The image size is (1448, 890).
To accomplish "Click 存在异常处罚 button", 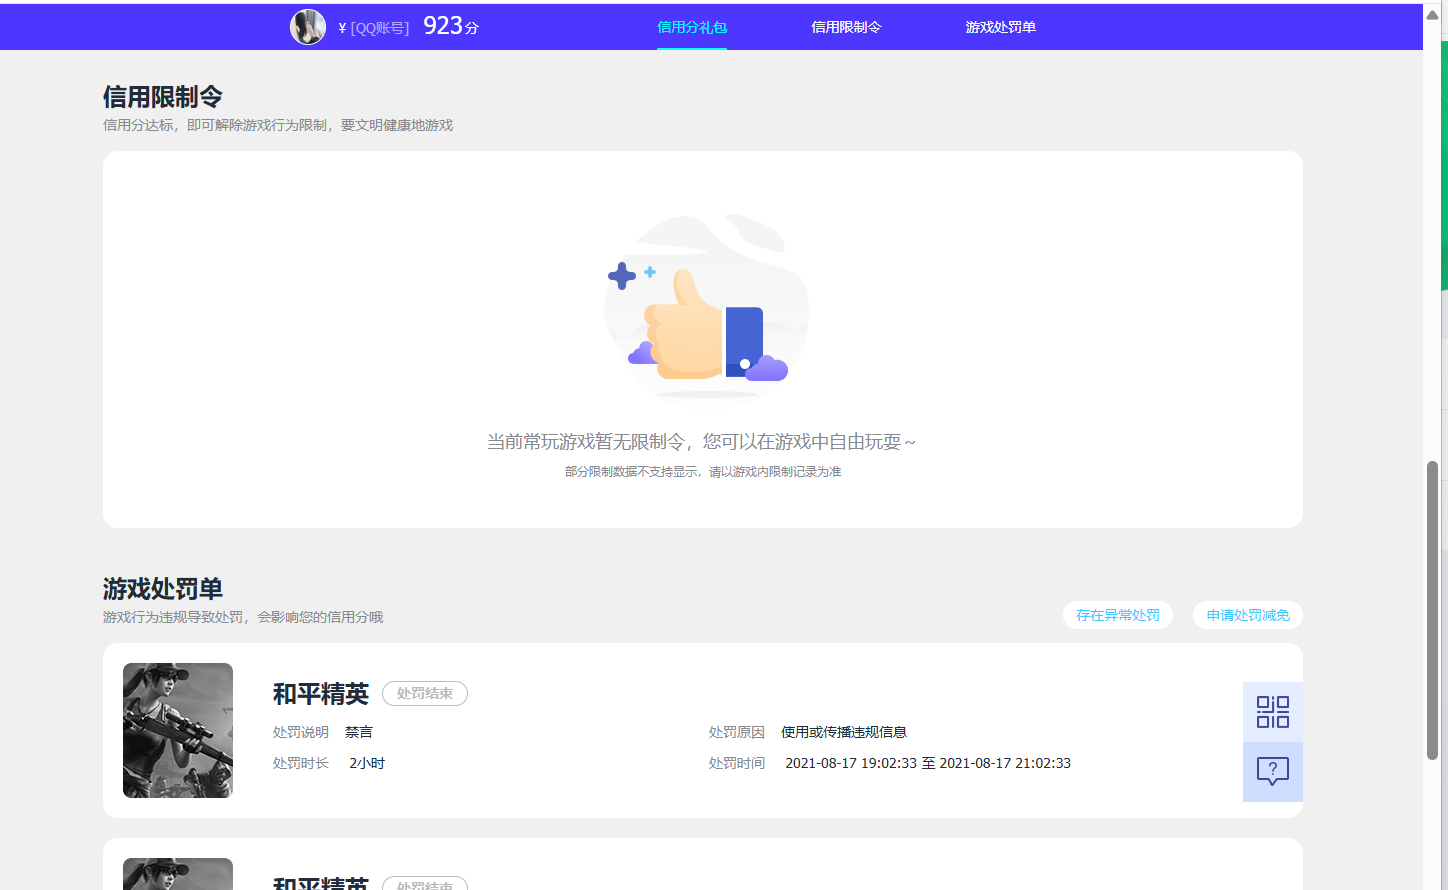I will tap(1118, 615).
